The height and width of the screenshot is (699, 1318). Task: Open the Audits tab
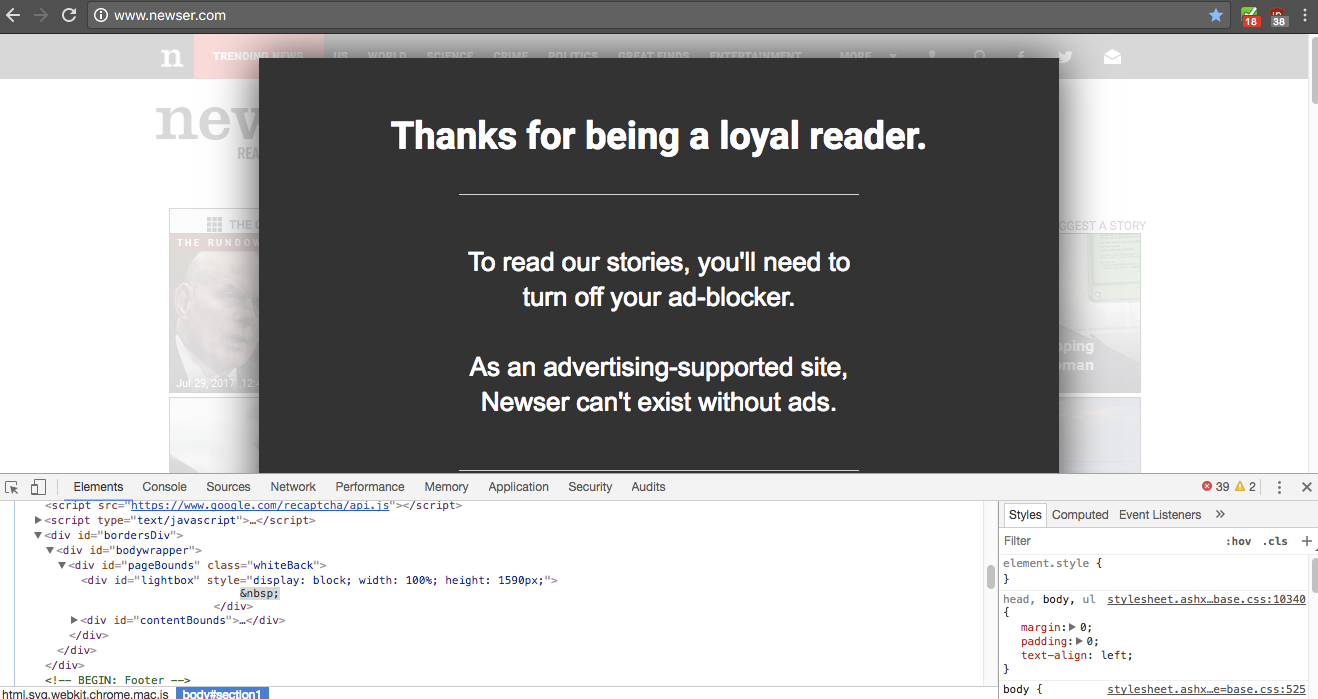[648, 487]
